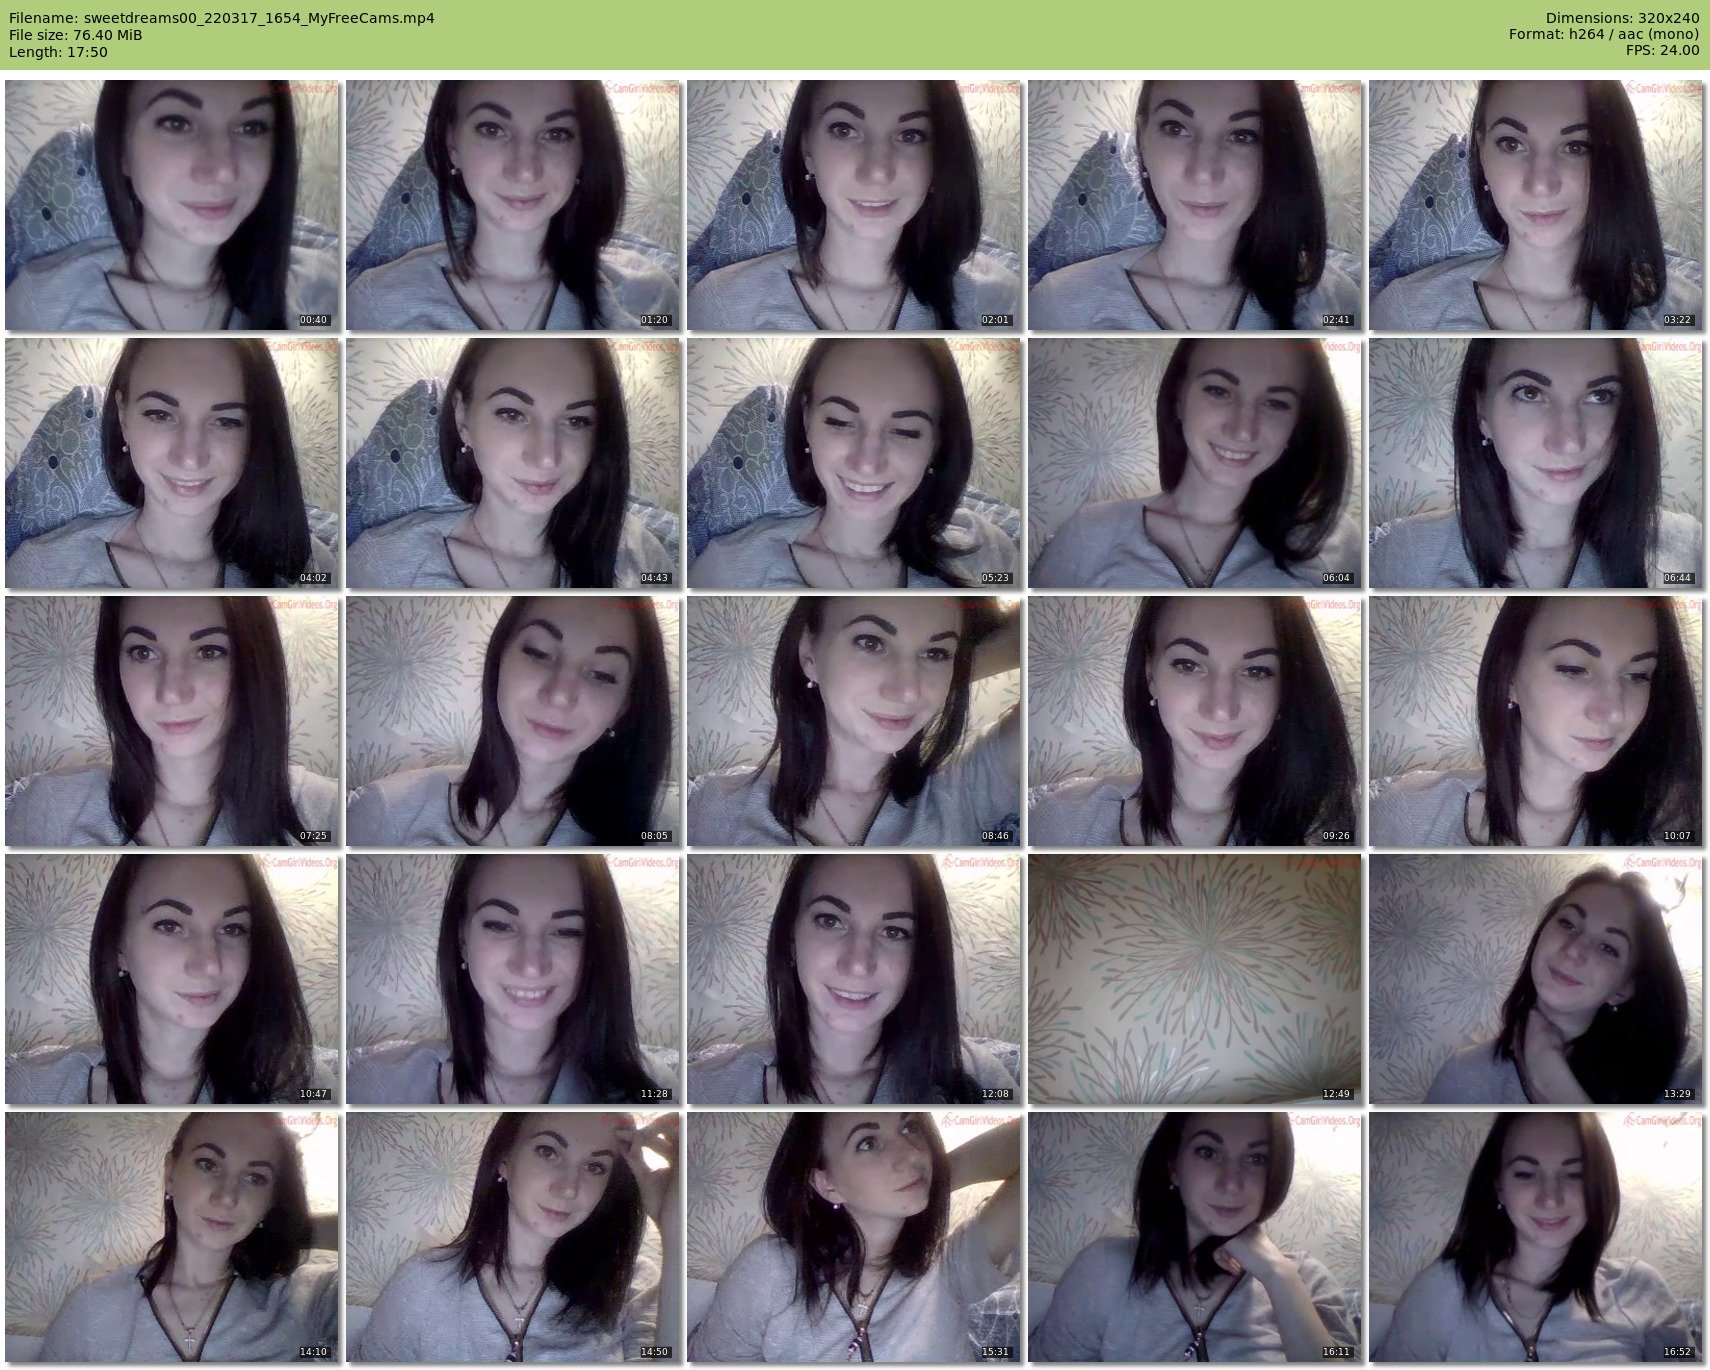Click the thumbnail at 03:22

[1535, 205]
